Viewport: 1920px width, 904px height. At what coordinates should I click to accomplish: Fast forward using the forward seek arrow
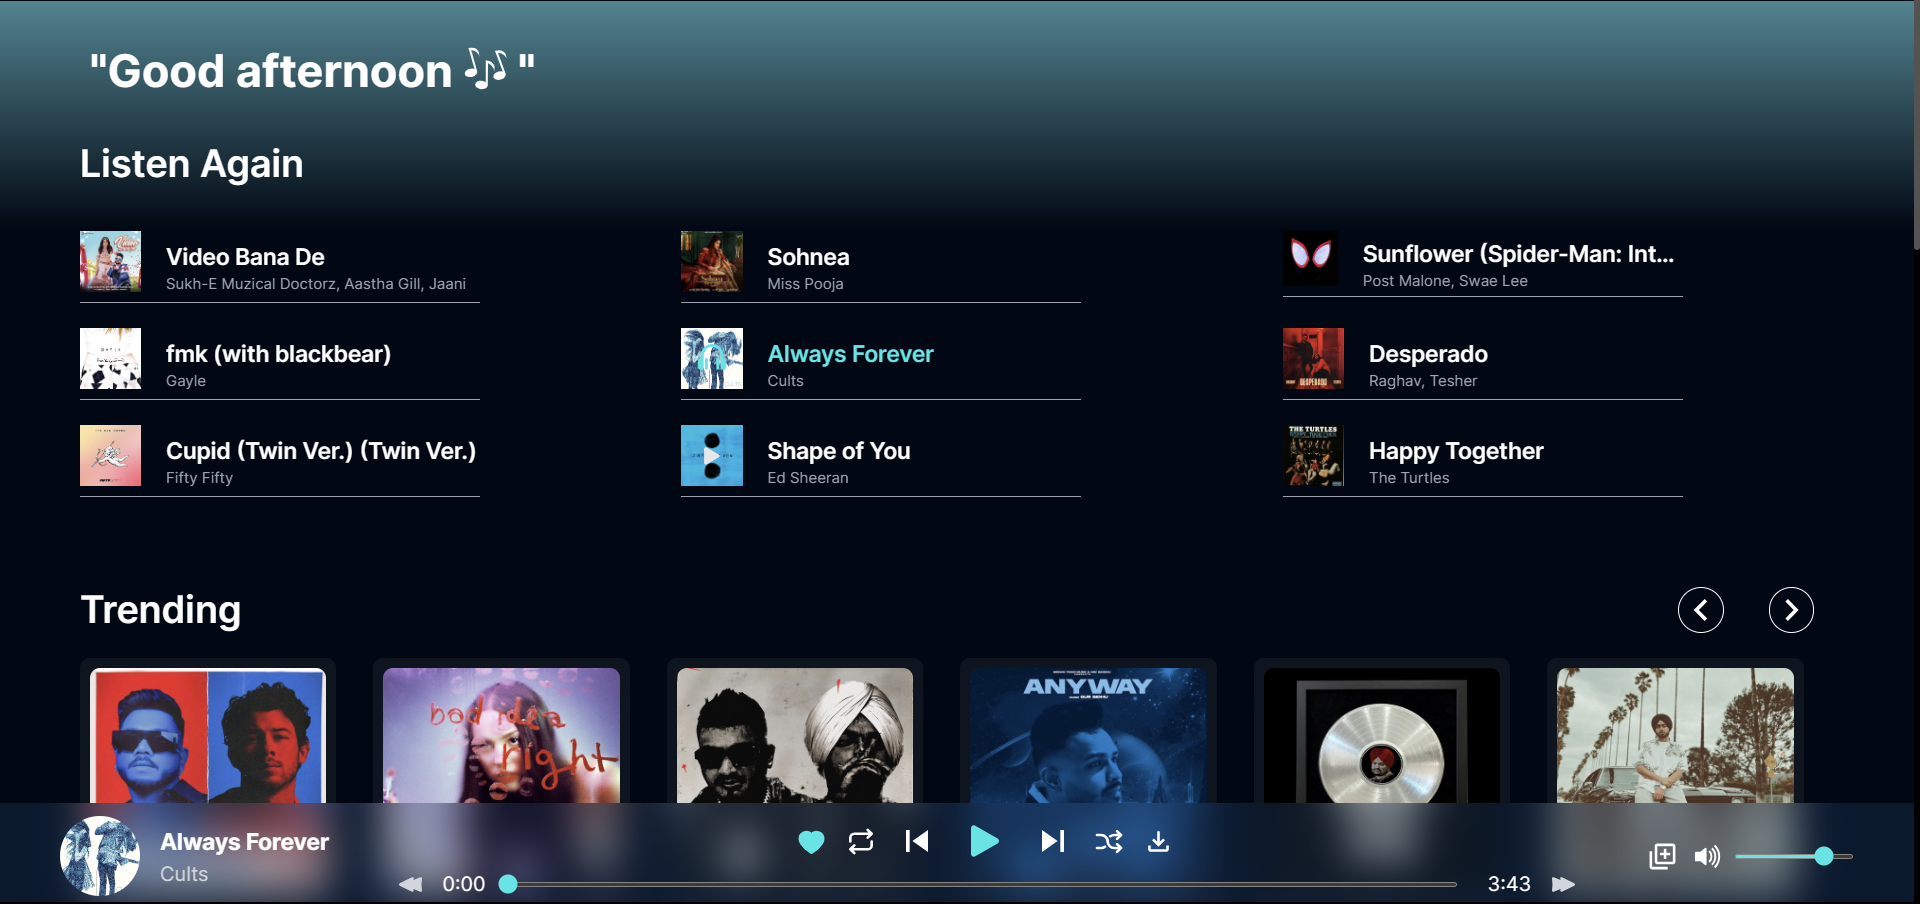tap(1563, 884)
